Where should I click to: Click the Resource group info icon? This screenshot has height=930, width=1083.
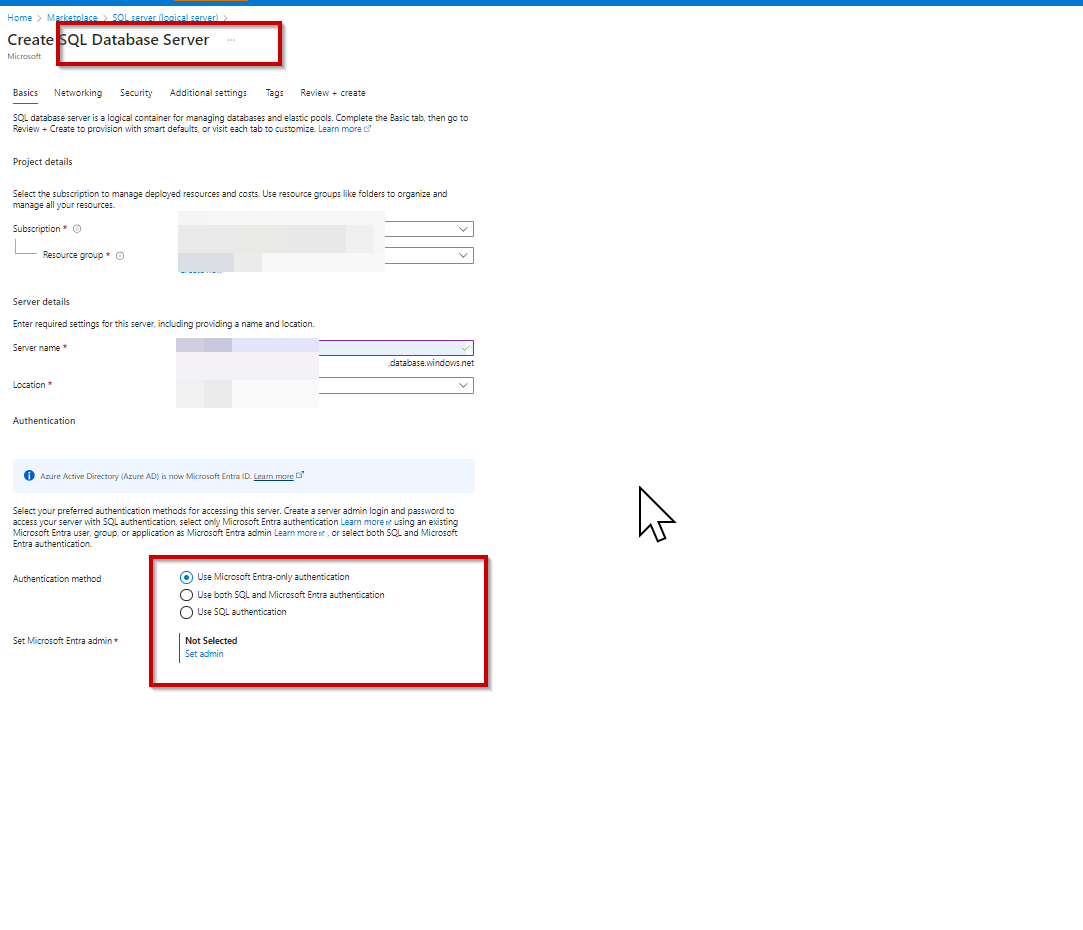[x=120, y=256]
